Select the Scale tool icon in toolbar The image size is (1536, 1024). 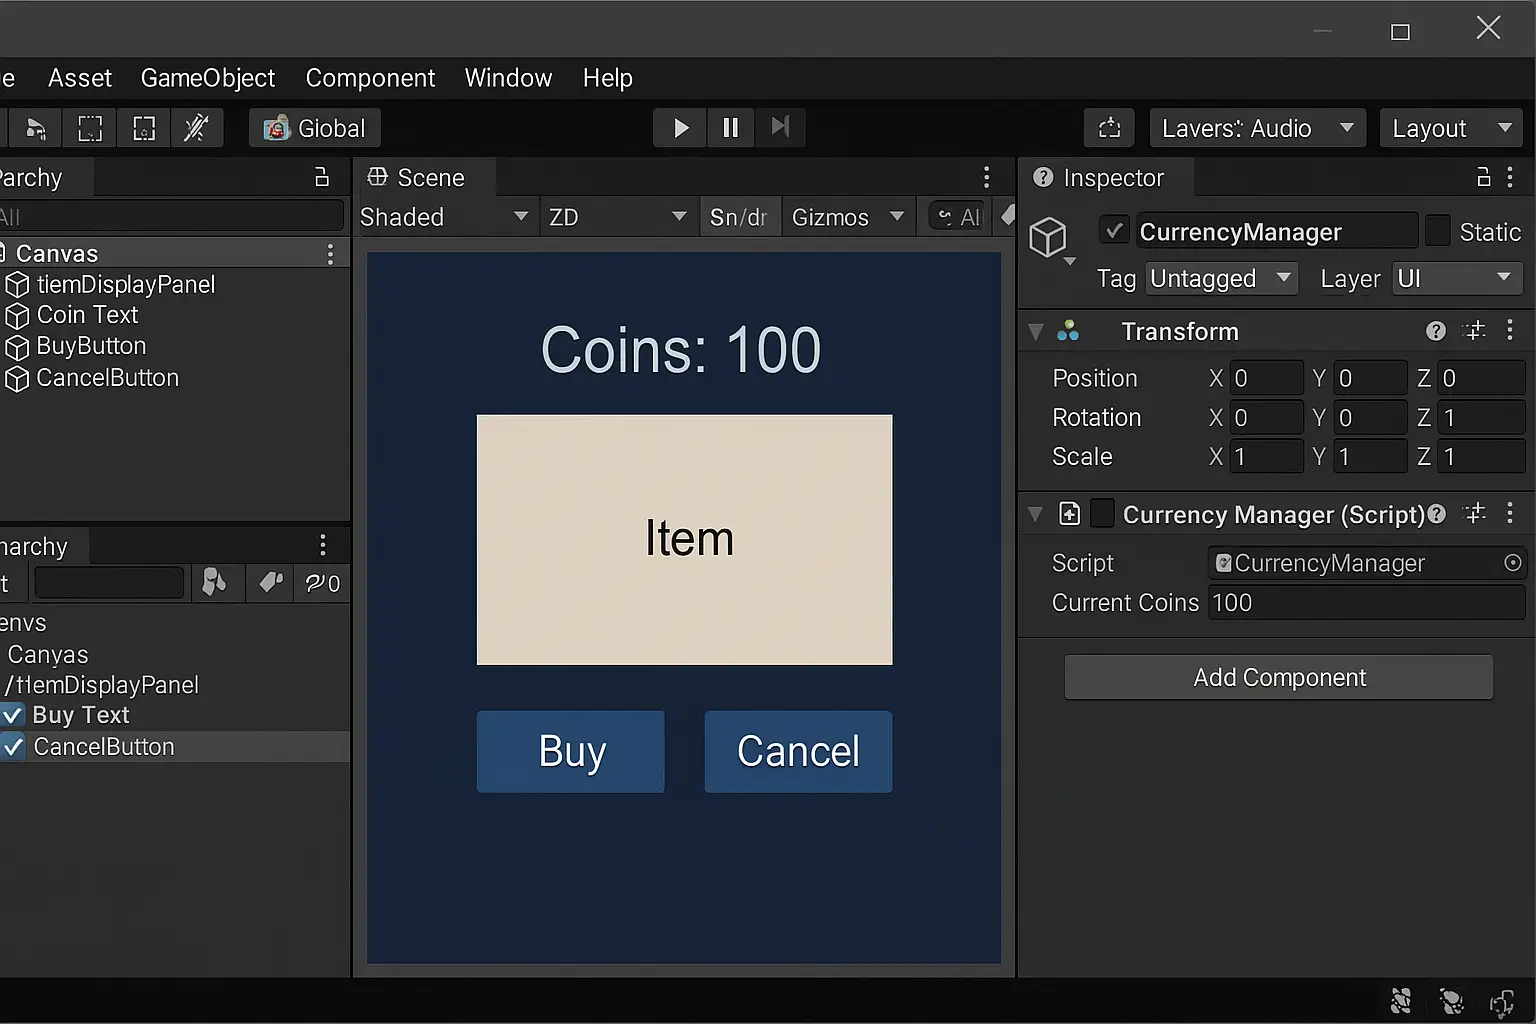point(36,128)
